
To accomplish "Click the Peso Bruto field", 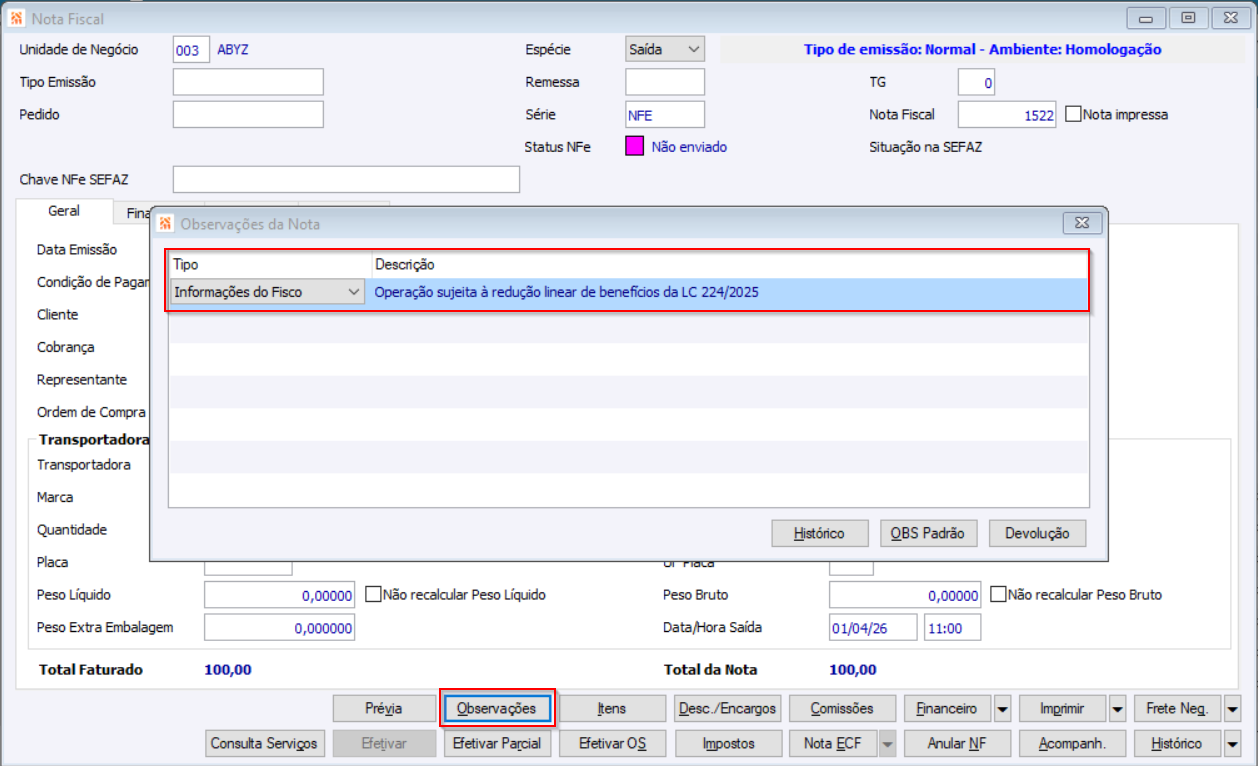I will coord(904,595).
